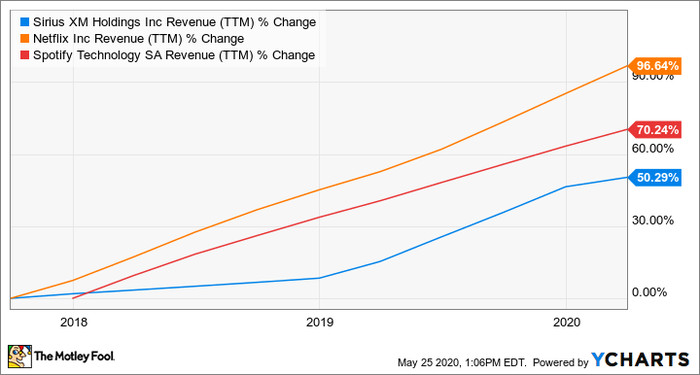Viewport: 700px width, 375px height.
Task: Click the YCHARTS logo
Action: pyautogui.click(x=641, y=360)
